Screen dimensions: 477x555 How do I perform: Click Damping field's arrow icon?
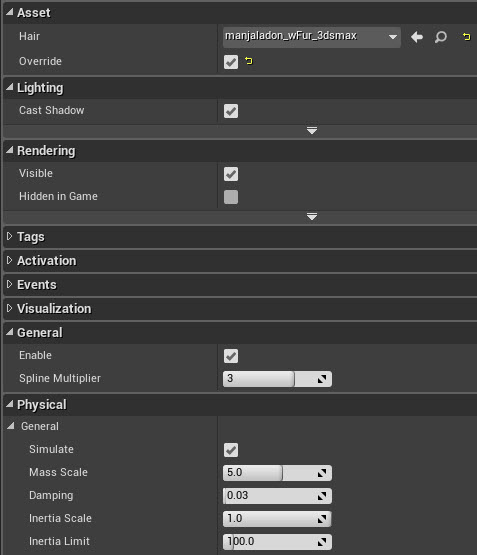point(322,496)
